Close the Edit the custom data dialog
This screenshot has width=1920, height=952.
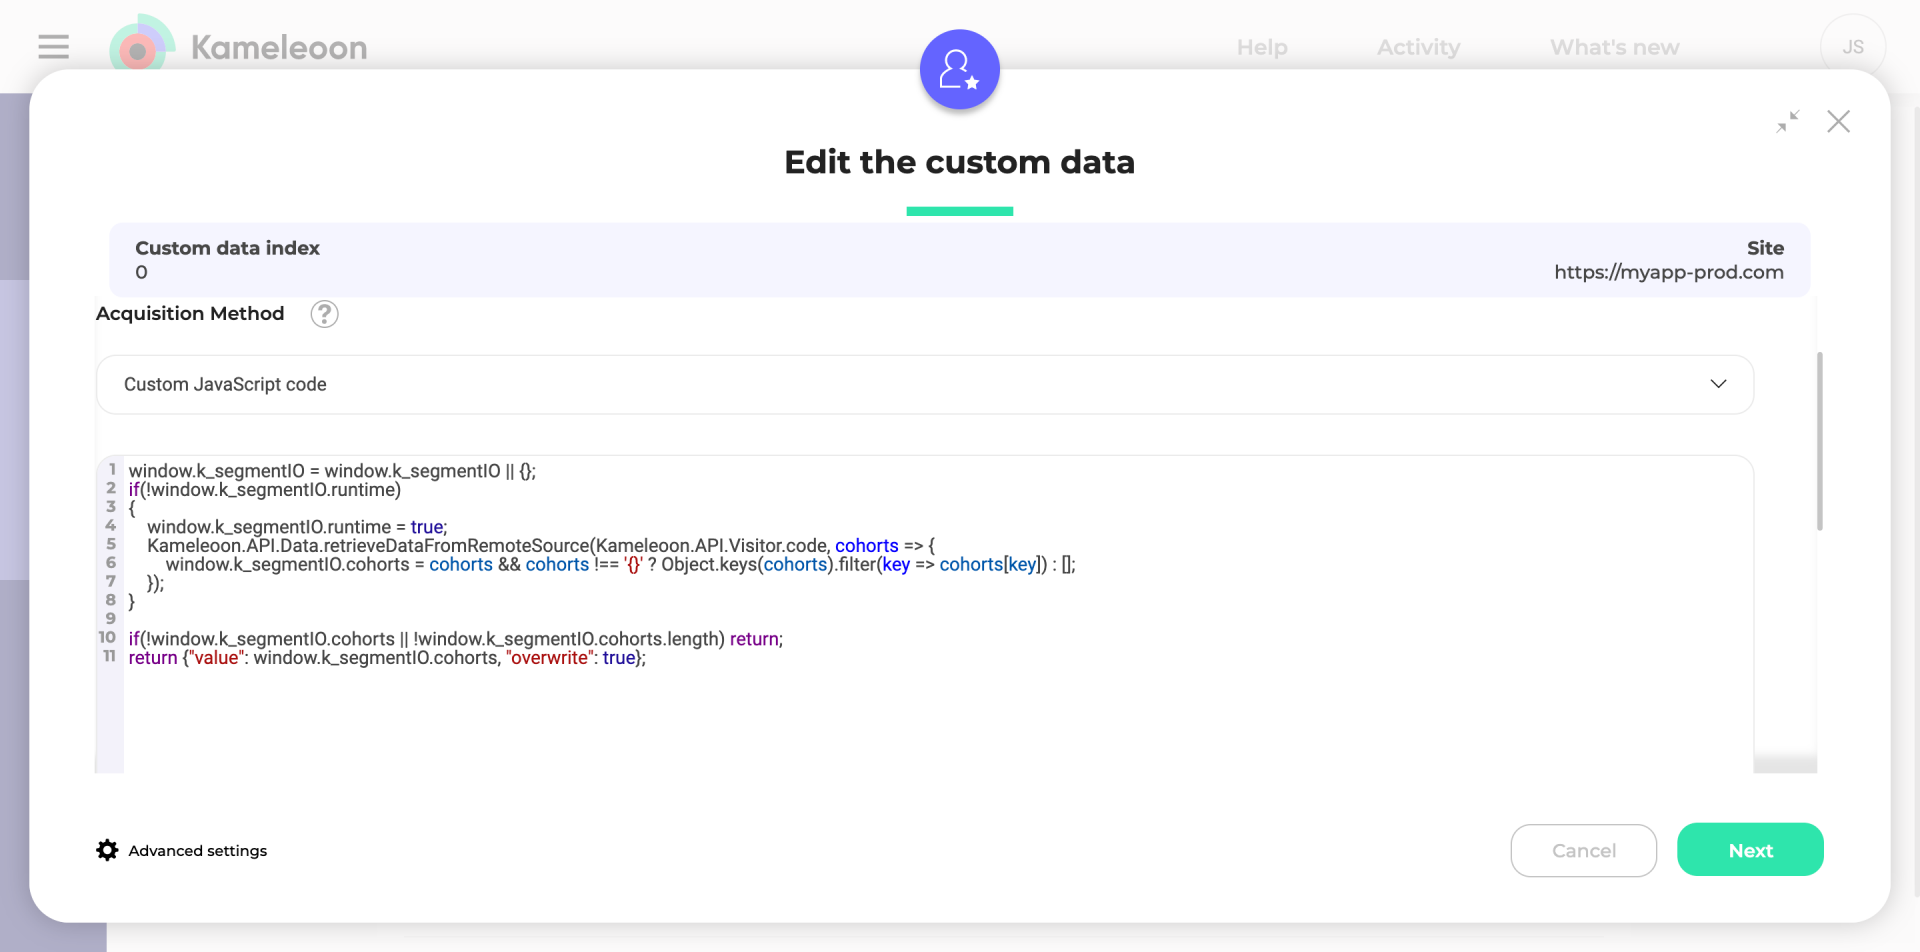point(1838,122)
